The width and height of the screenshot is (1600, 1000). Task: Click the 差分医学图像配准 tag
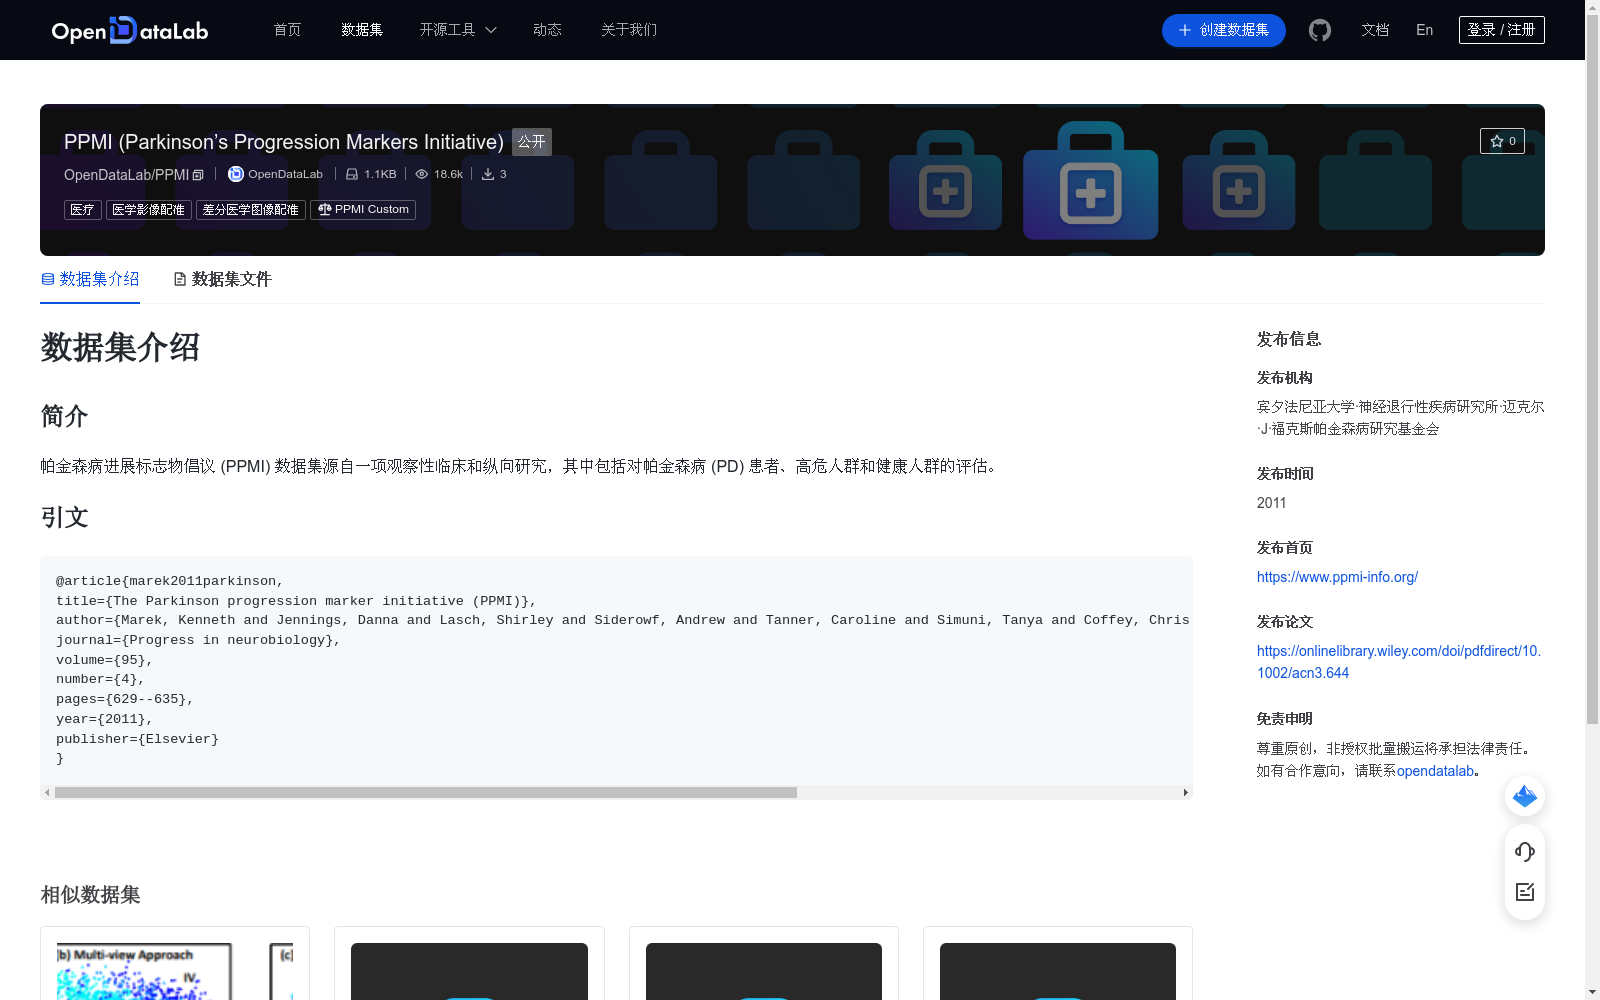251,210
